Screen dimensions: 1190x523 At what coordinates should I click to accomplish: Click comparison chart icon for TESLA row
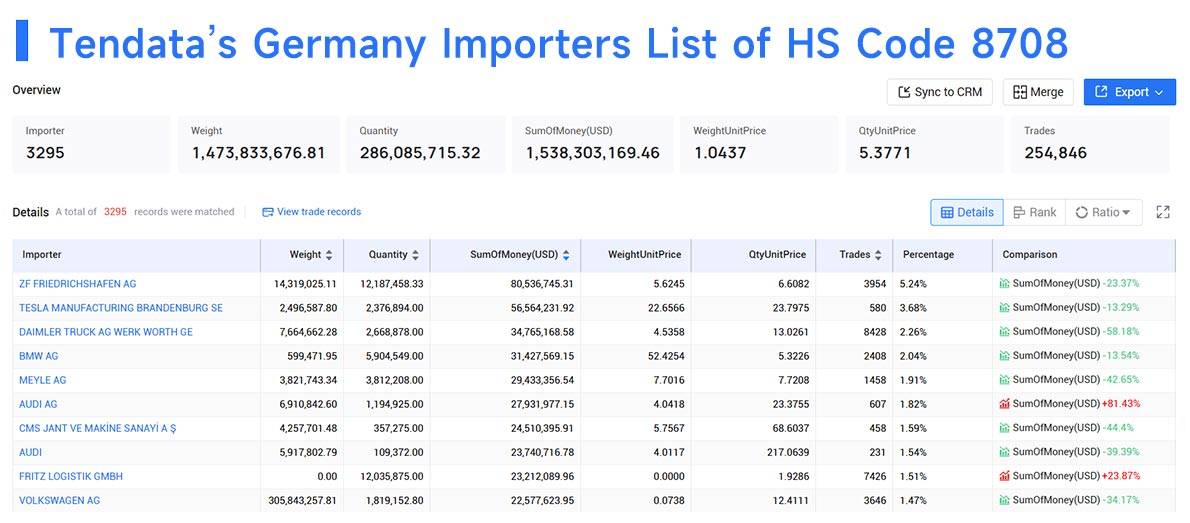[1005, 308]
